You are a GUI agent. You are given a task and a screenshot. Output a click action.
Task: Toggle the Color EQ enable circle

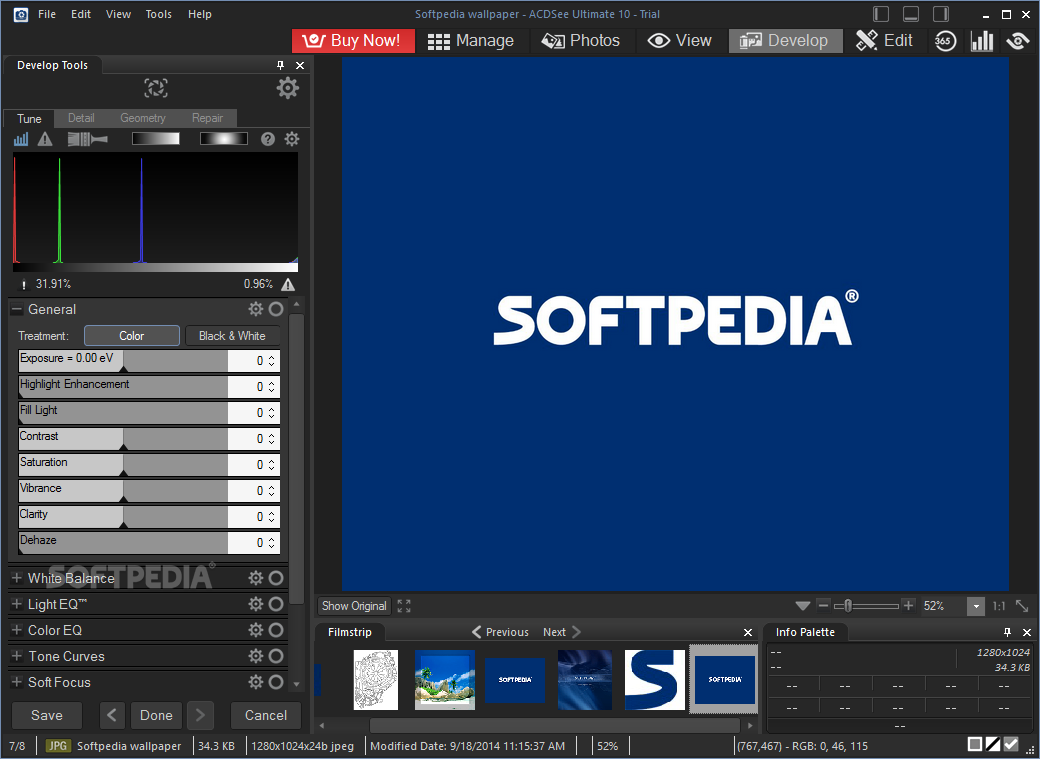276,630
